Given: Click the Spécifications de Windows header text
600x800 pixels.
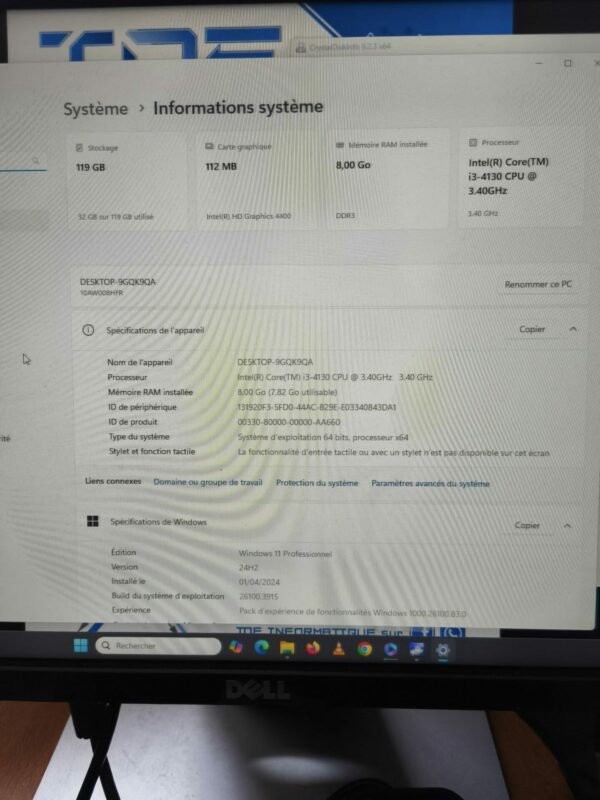Looking at the screenshot, I should pos(158,521).
